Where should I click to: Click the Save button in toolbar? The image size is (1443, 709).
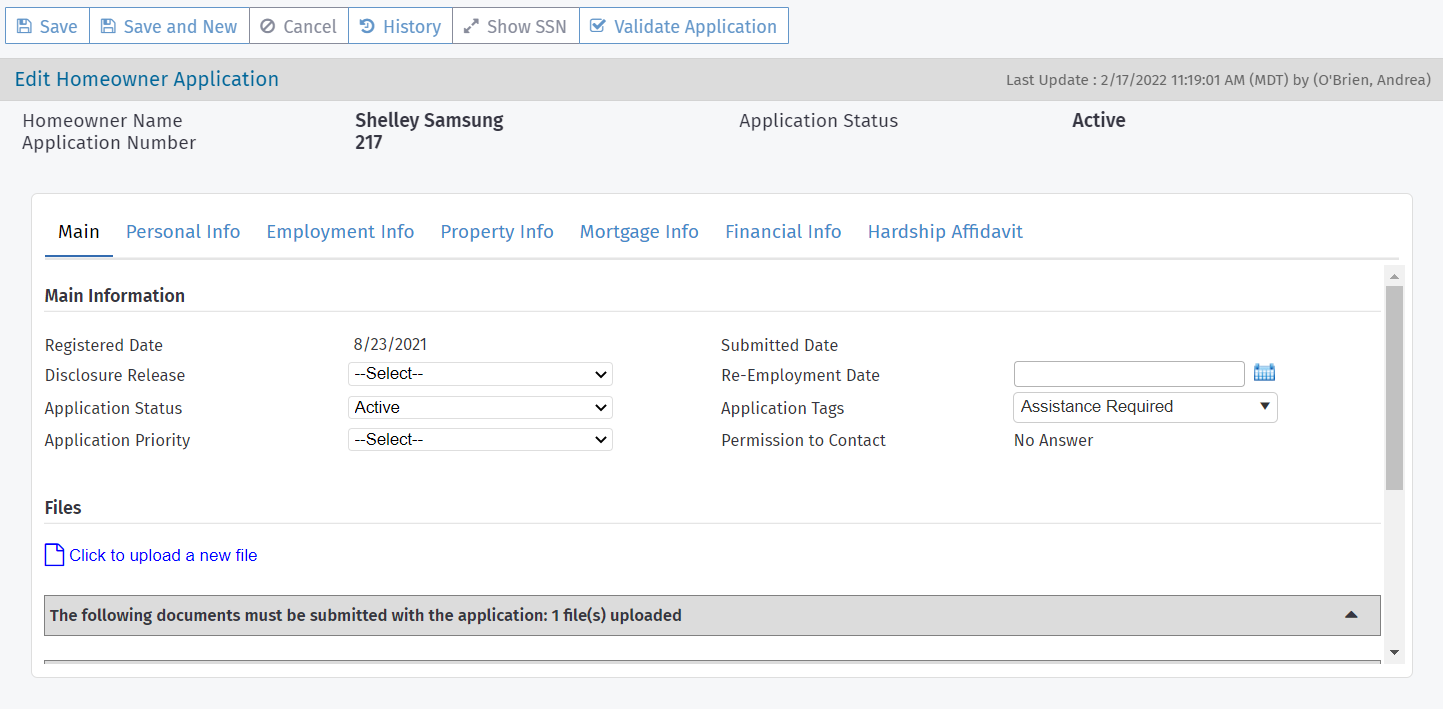coord(47,26)
